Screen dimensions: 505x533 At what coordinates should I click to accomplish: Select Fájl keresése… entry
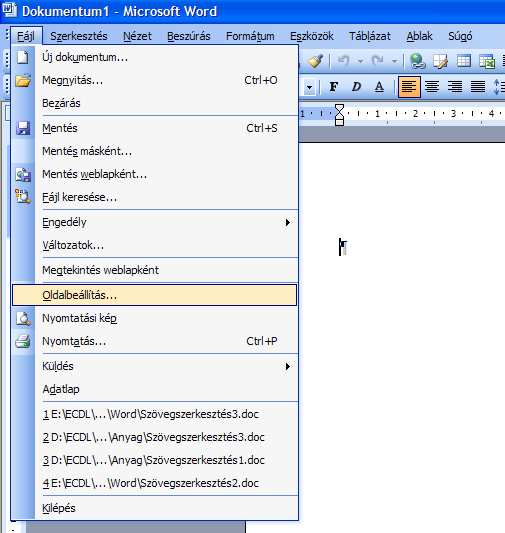[x=155, y=197]
